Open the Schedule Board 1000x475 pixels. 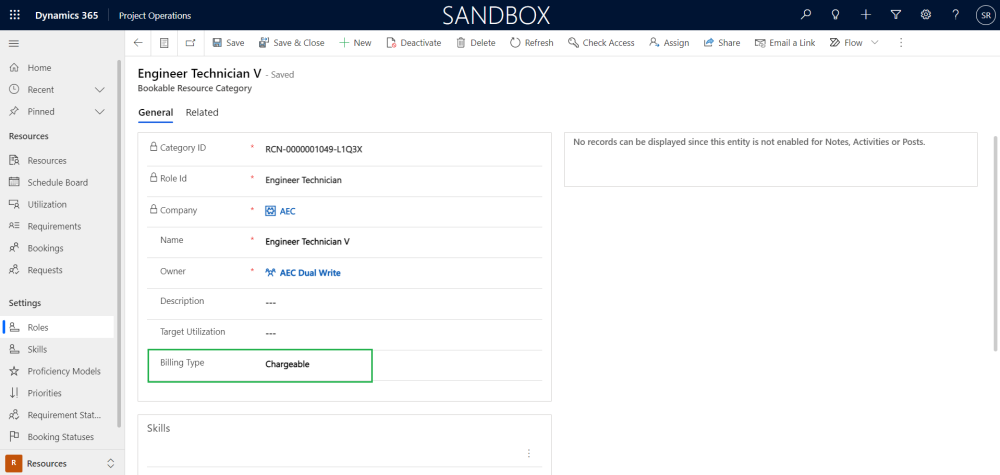57,182
